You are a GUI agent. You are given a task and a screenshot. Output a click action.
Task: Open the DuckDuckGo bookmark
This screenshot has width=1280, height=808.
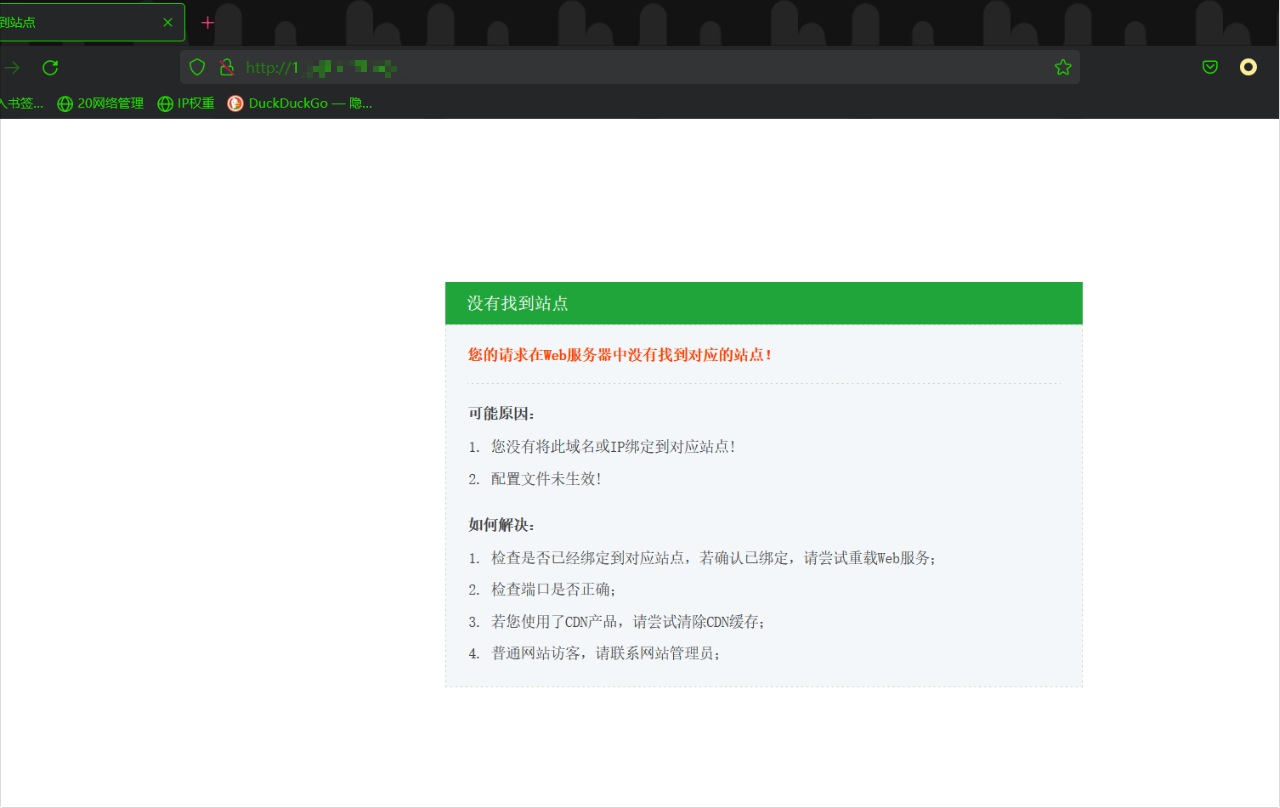tap(300, 103)
